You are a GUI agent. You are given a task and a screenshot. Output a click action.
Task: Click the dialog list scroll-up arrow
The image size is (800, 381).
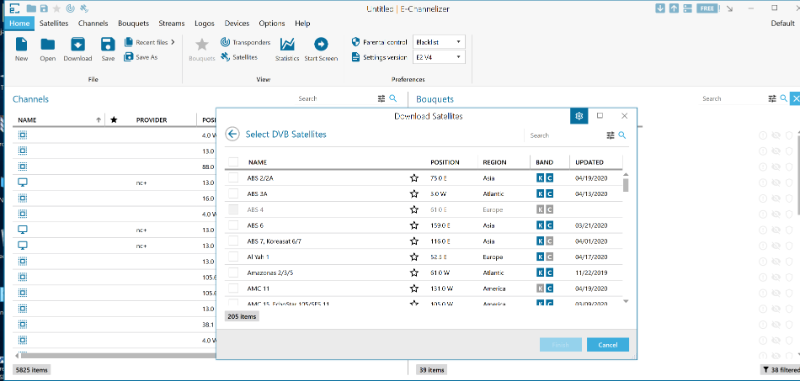click(x=626, y=175)
